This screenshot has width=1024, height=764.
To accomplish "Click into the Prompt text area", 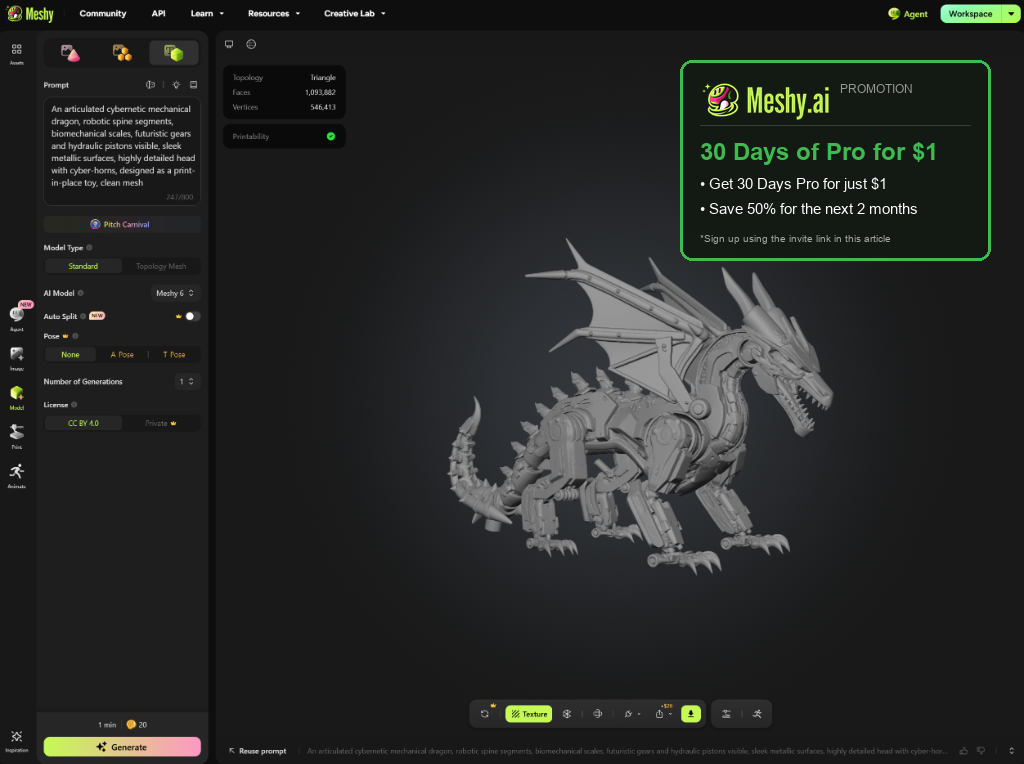I will pos(122,151).
